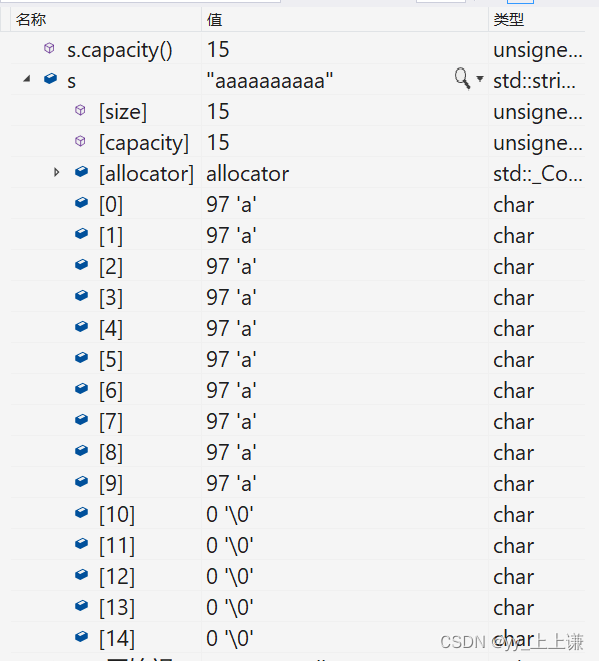The width and height of the screenshot is (599, 661).
Task: Click the blue icon beside [allocator]
Action: 81,171
